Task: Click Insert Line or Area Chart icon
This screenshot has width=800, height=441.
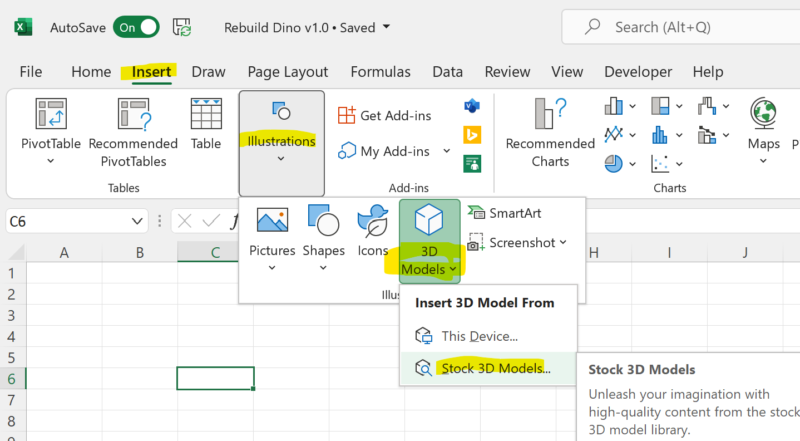Action: pos(613,135)
